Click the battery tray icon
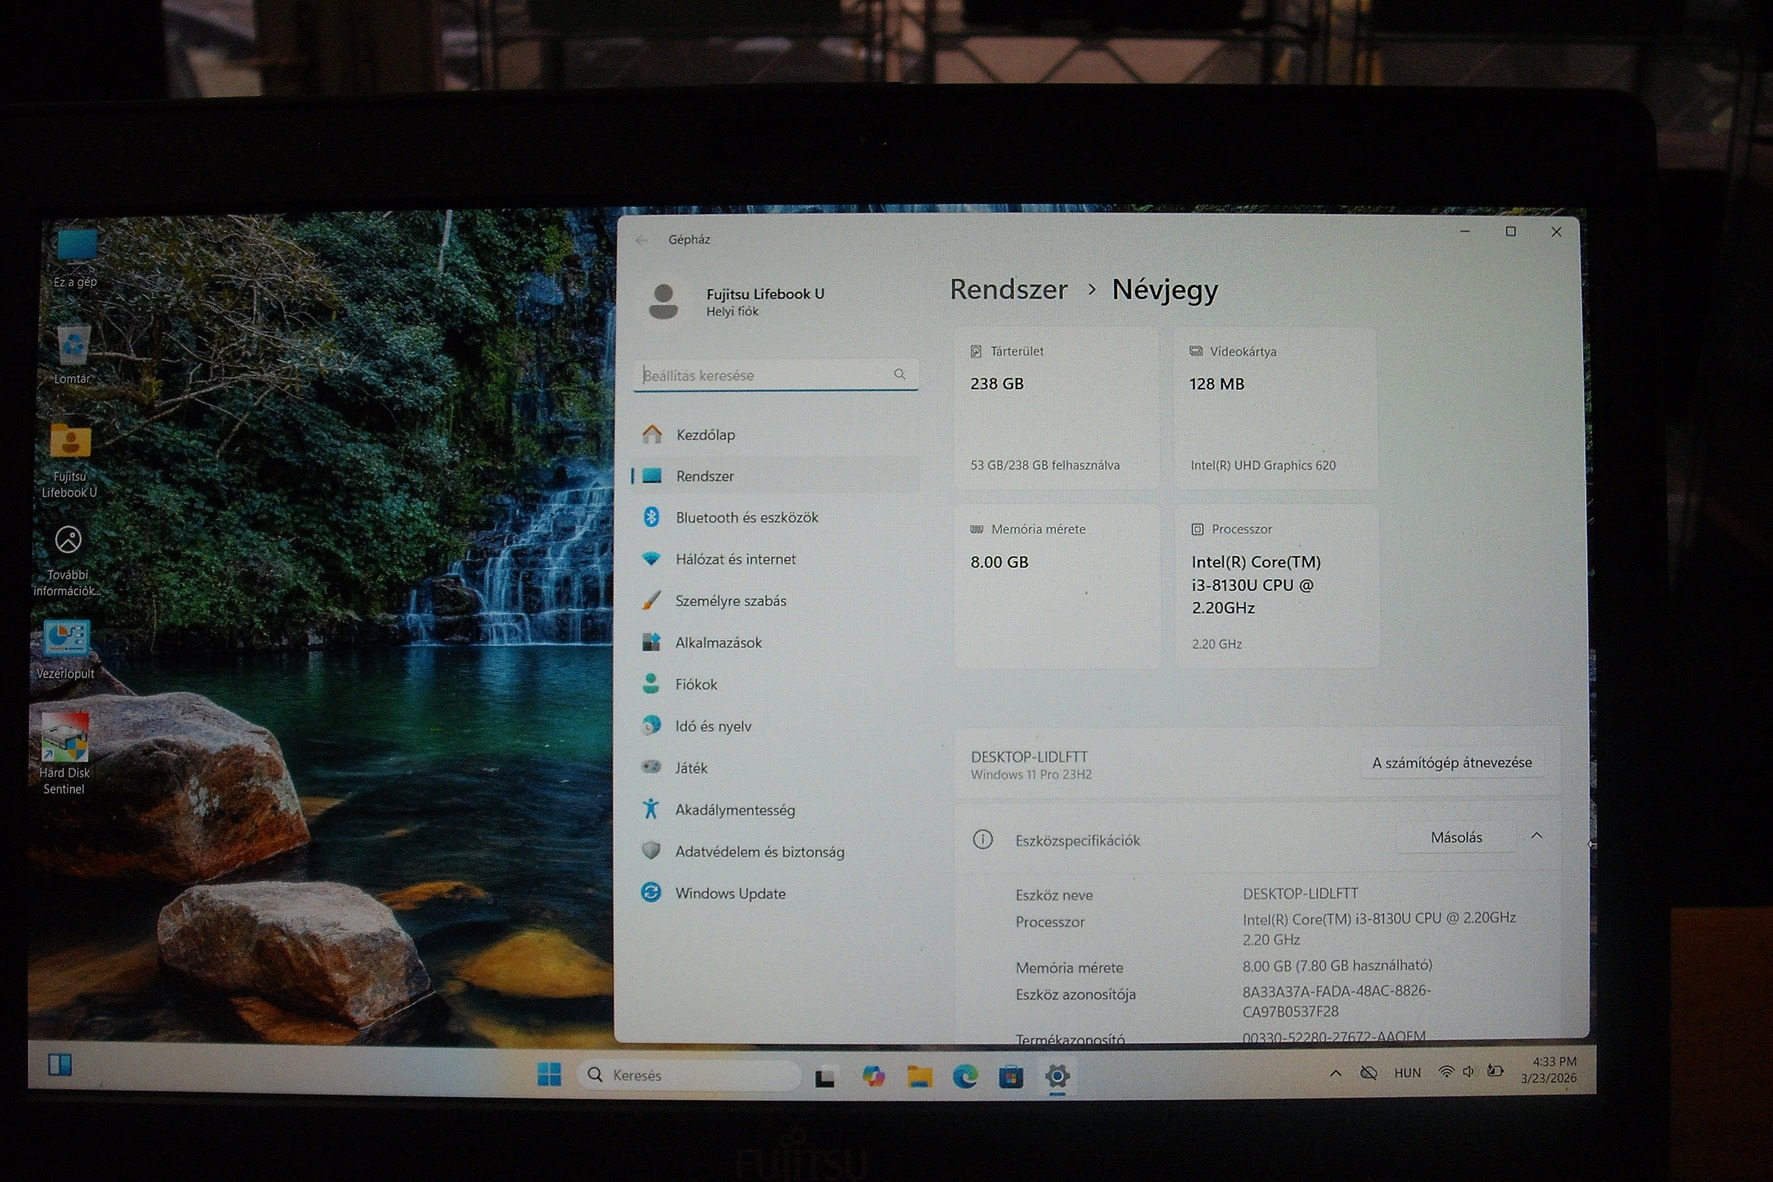 (x=1495, y=1071)
